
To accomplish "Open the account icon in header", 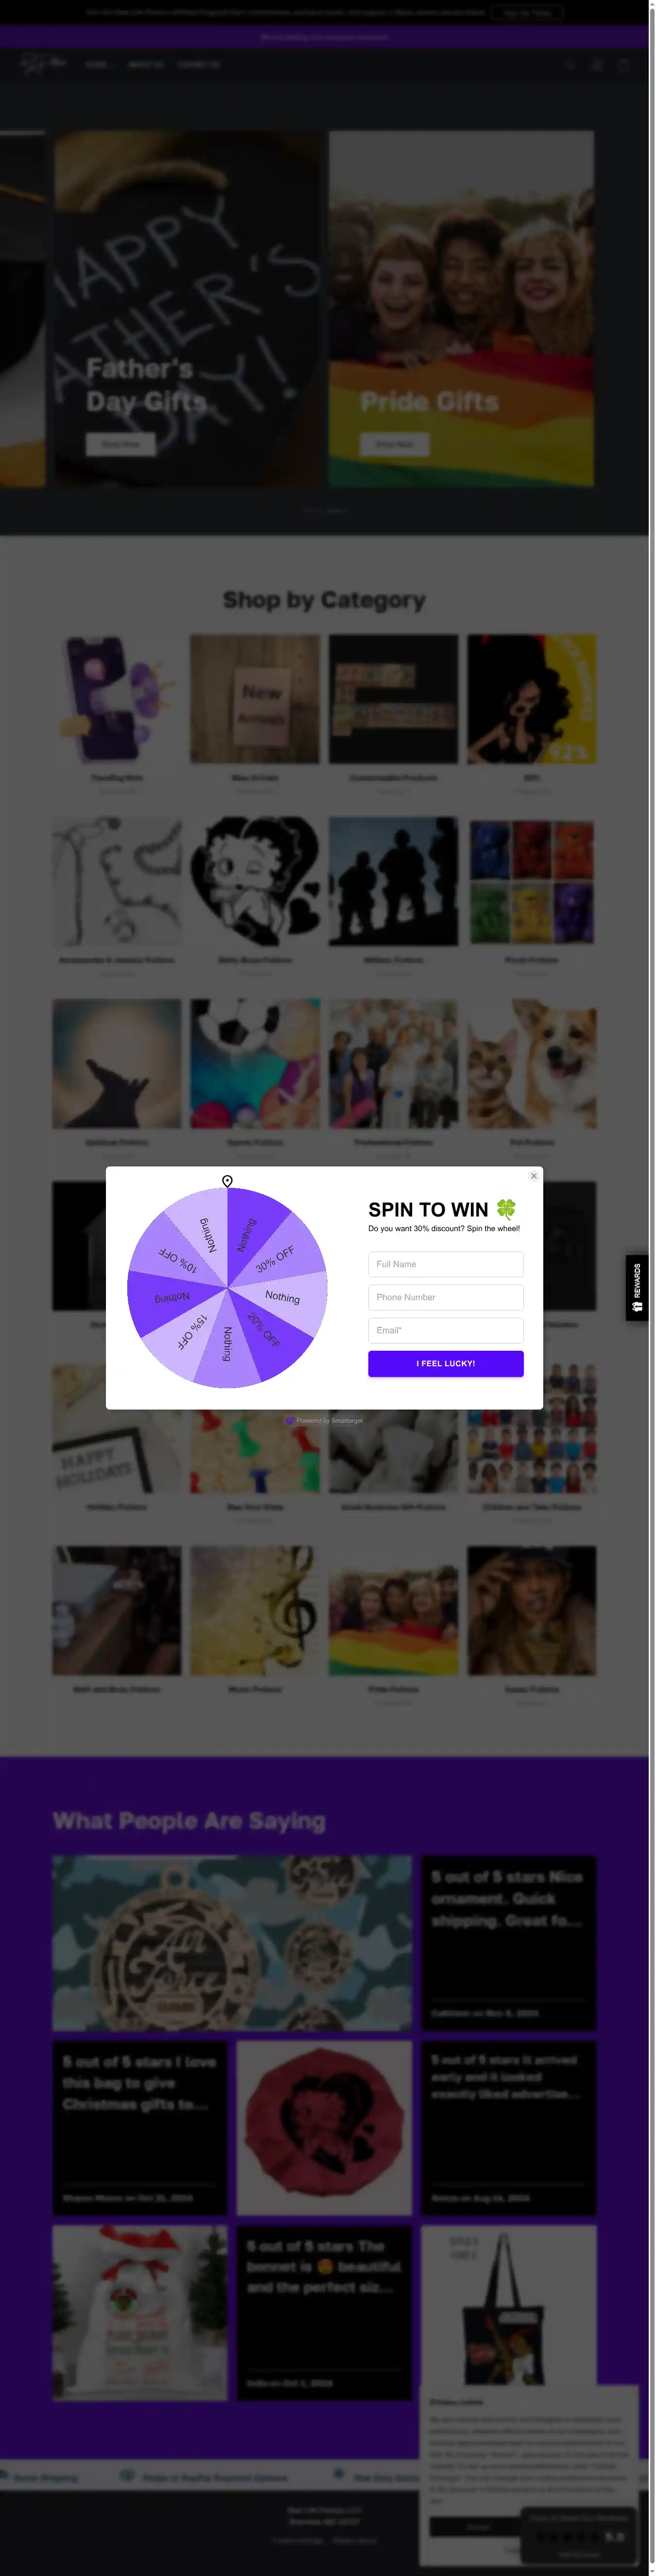I will [x=597, y=65].
